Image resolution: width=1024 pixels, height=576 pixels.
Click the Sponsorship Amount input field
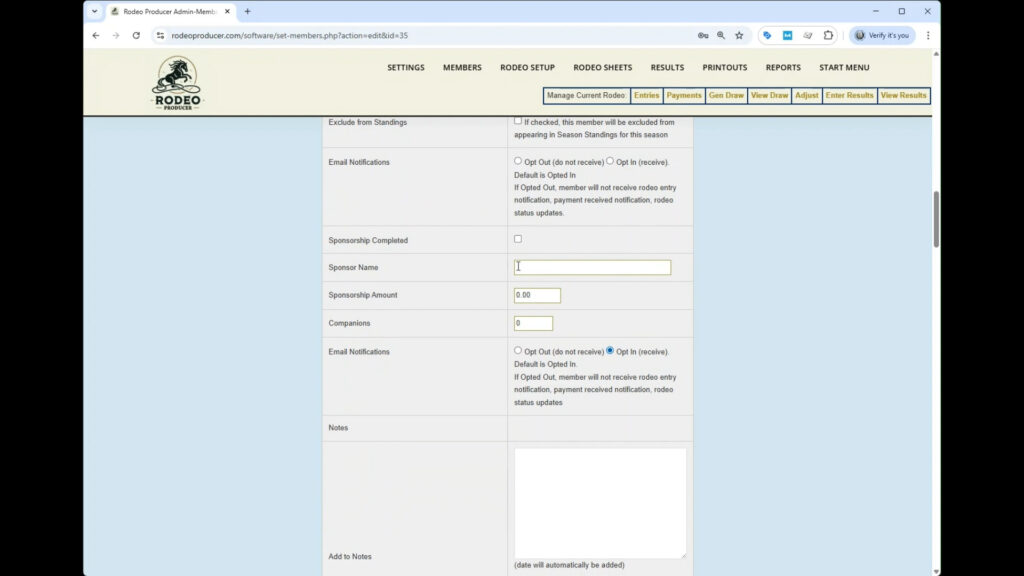tap(537, 296)
